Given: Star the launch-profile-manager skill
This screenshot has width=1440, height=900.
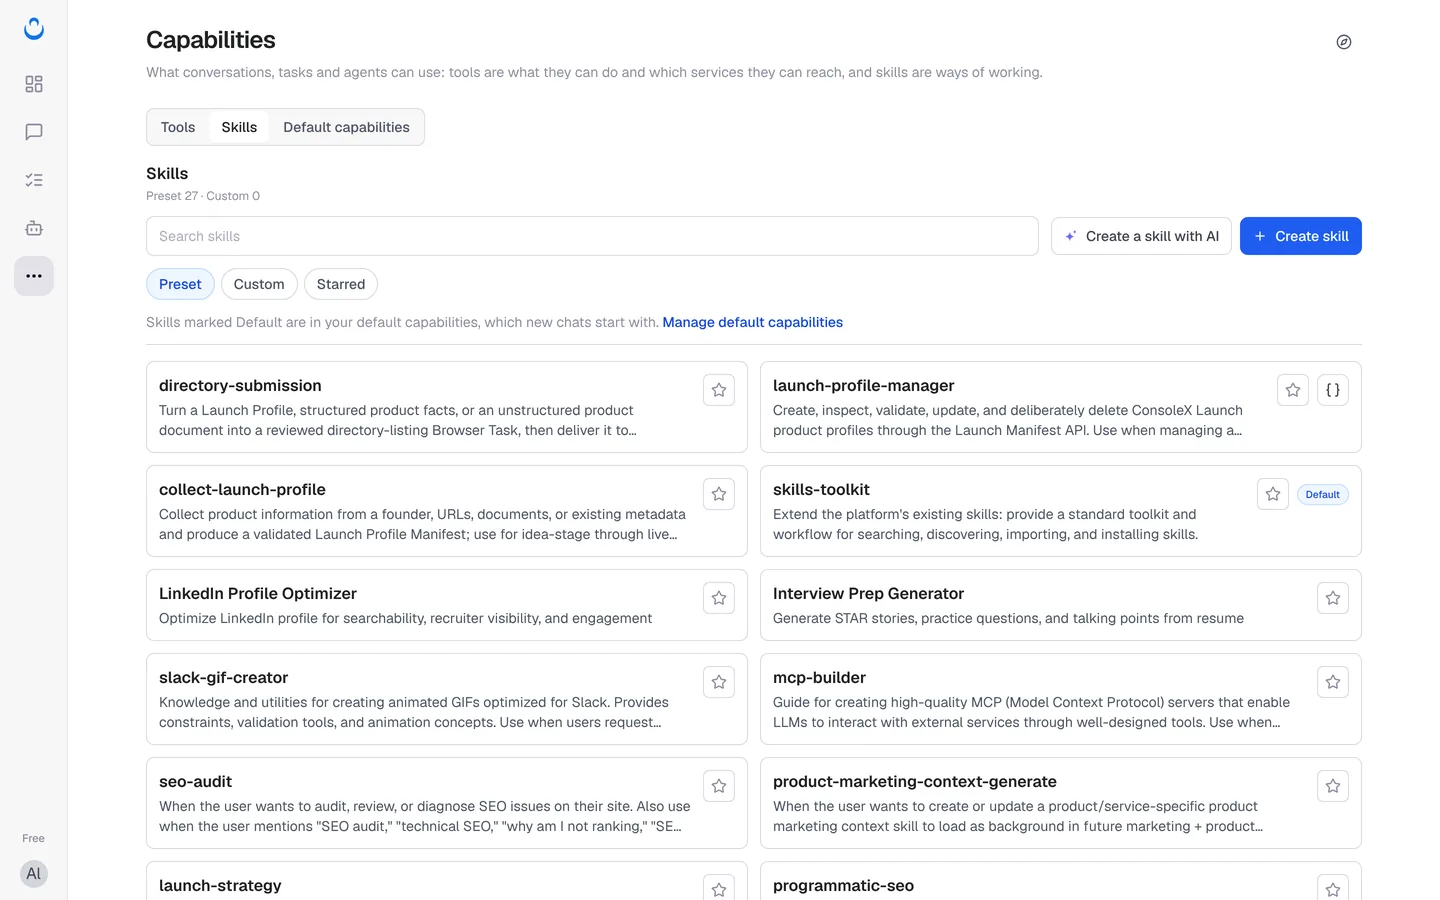Looking at the screenshot, I should tap(1293, 390).
